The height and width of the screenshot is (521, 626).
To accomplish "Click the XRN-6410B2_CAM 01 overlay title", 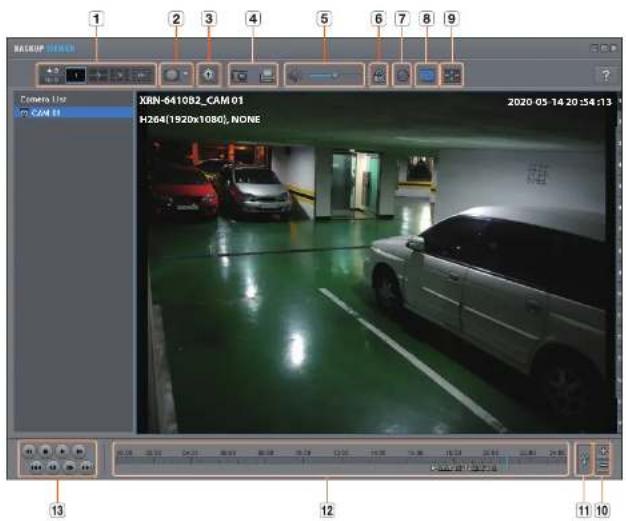I will (x=191, y=100).
